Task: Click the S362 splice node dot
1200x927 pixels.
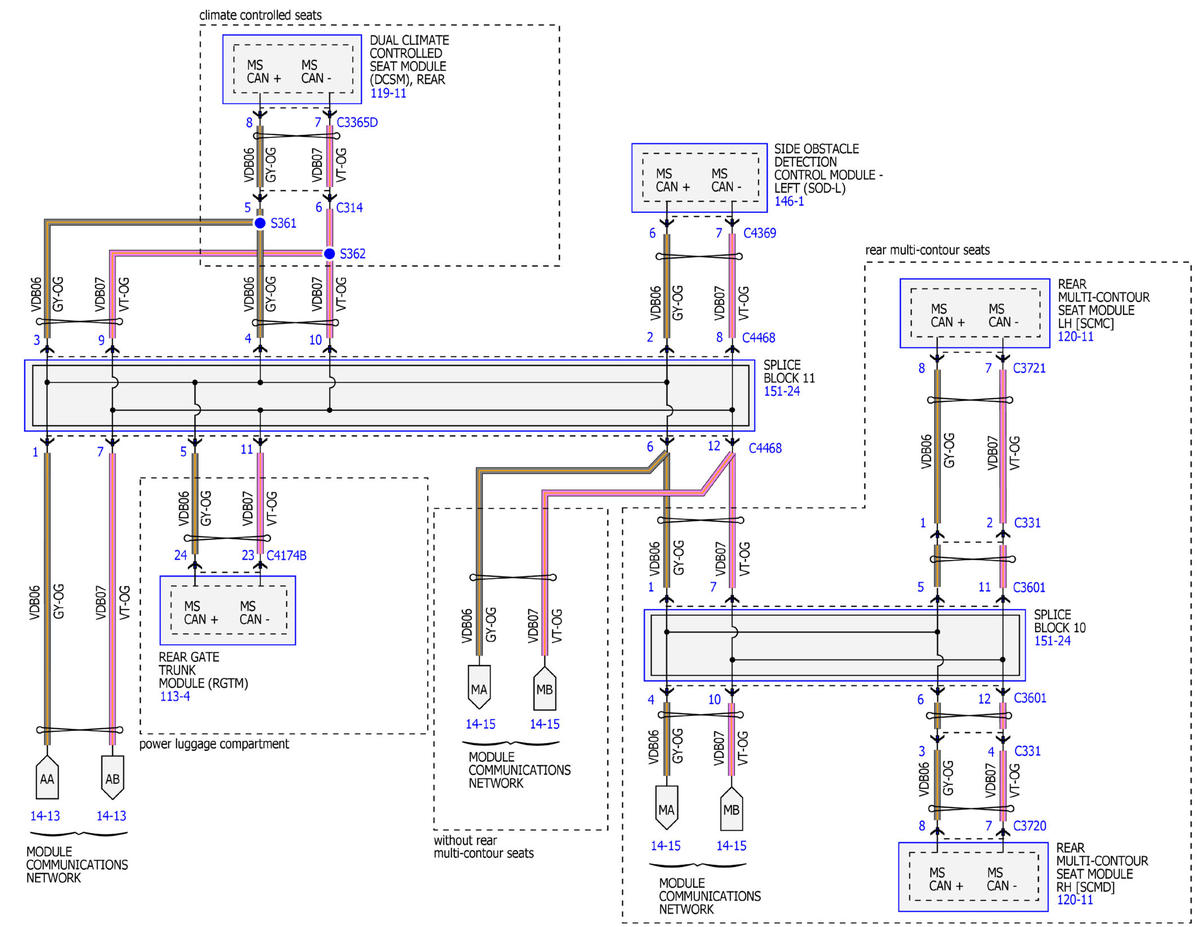Action: (329, 254)
